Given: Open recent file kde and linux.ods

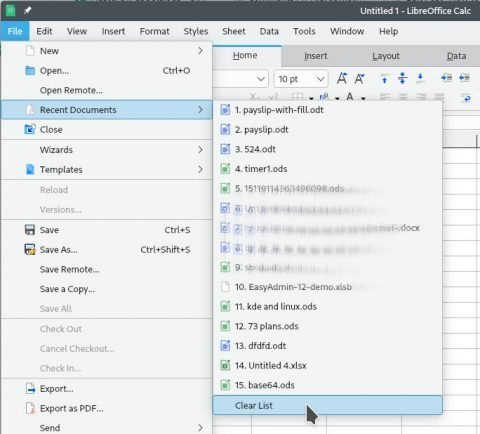Looking at the screenshot, I should pos(328,306).
